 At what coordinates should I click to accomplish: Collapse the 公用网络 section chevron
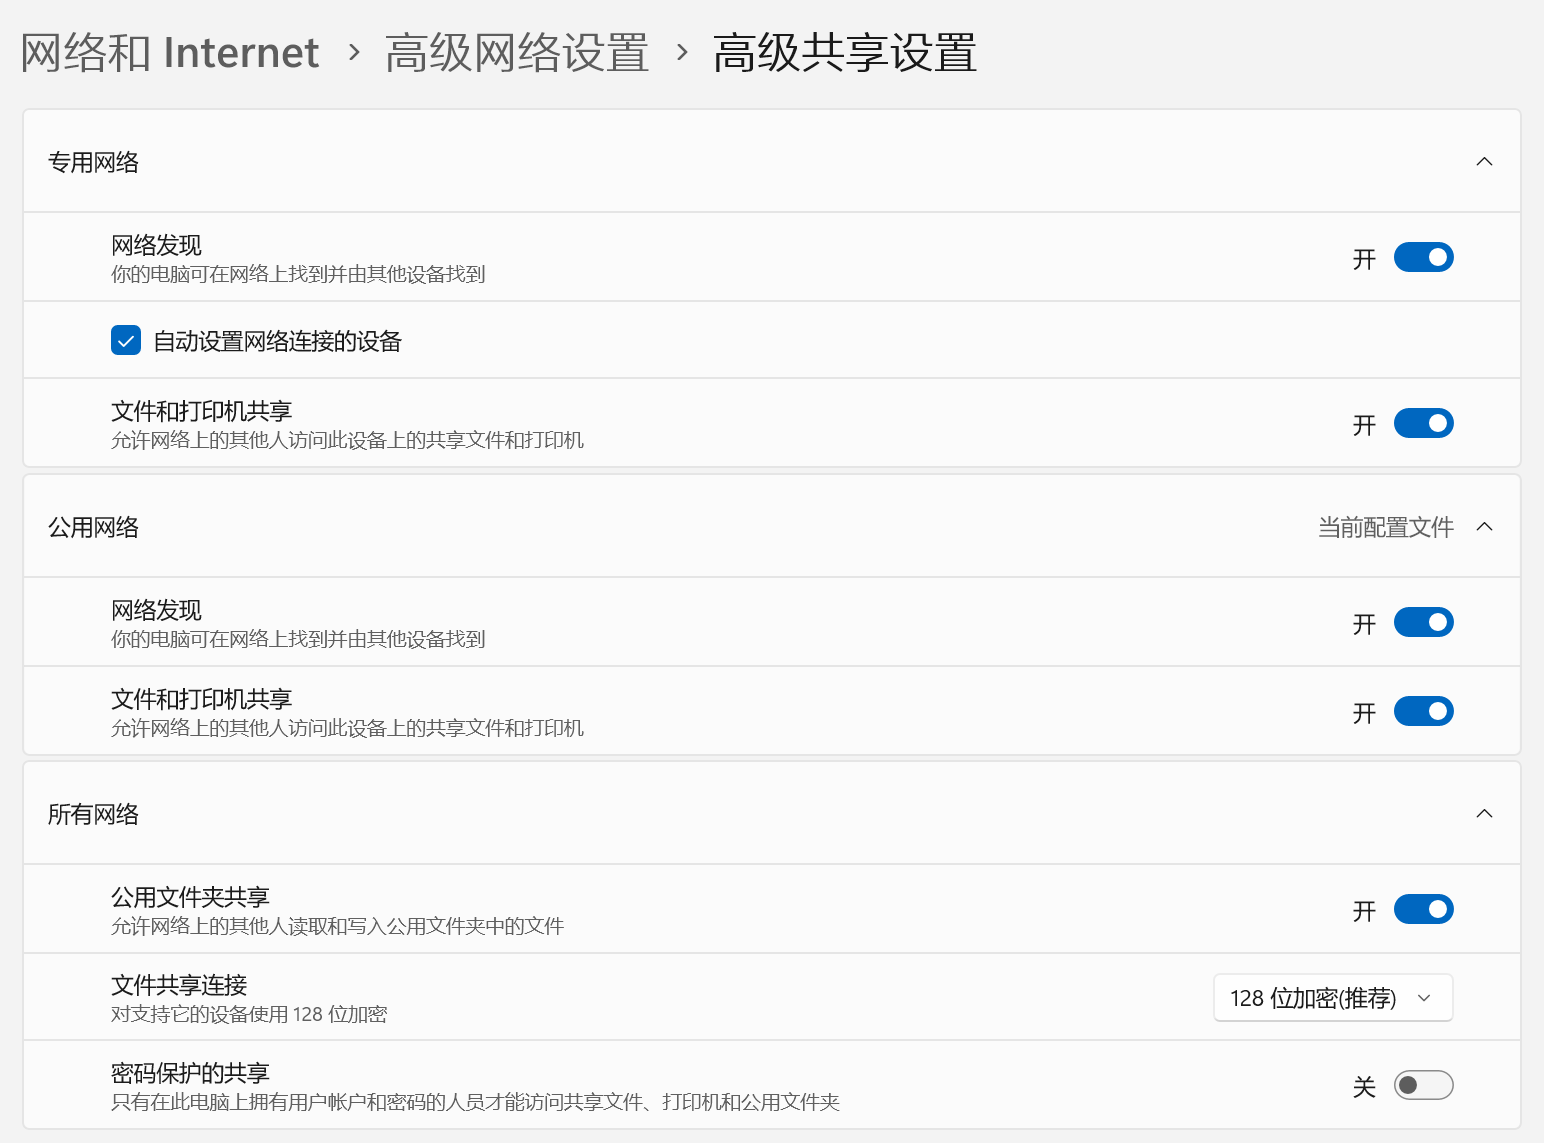[1484, 527]
